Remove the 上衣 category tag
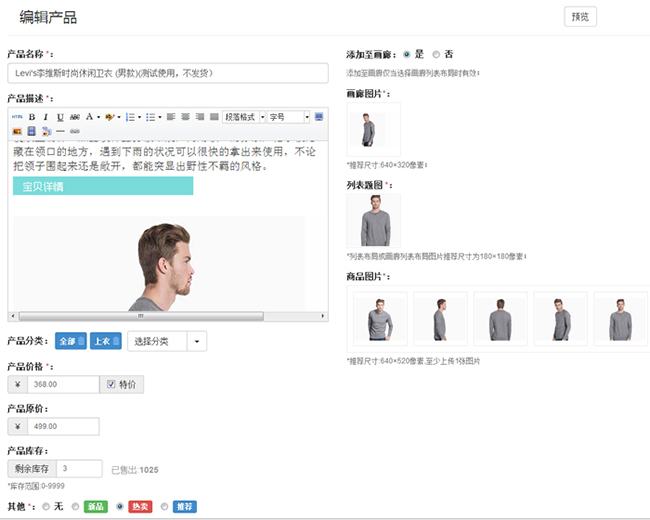 click(117, 342)
